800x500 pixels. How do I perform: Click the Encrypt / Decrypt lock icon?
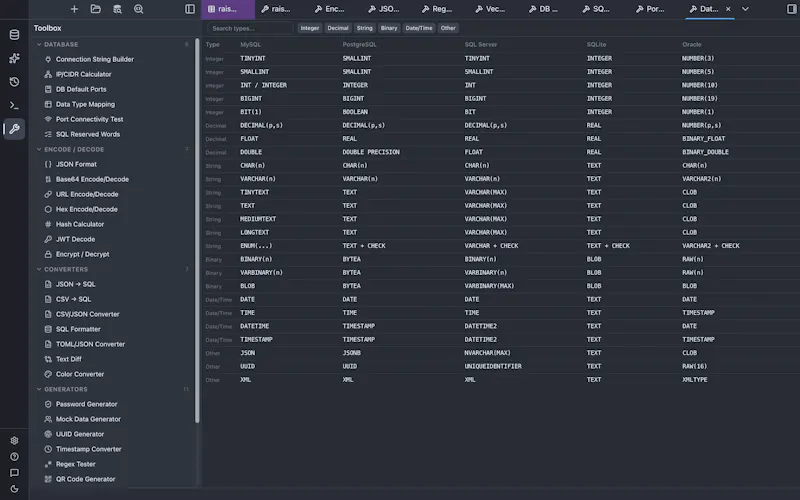(x=48, y=254)
